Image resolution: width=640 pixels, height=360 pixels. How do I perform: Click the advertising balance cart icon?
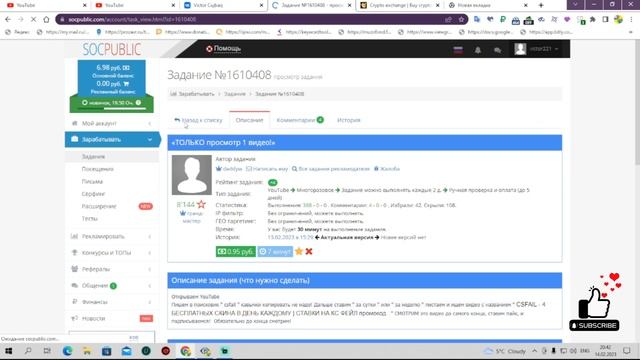(x=126, y=84)
